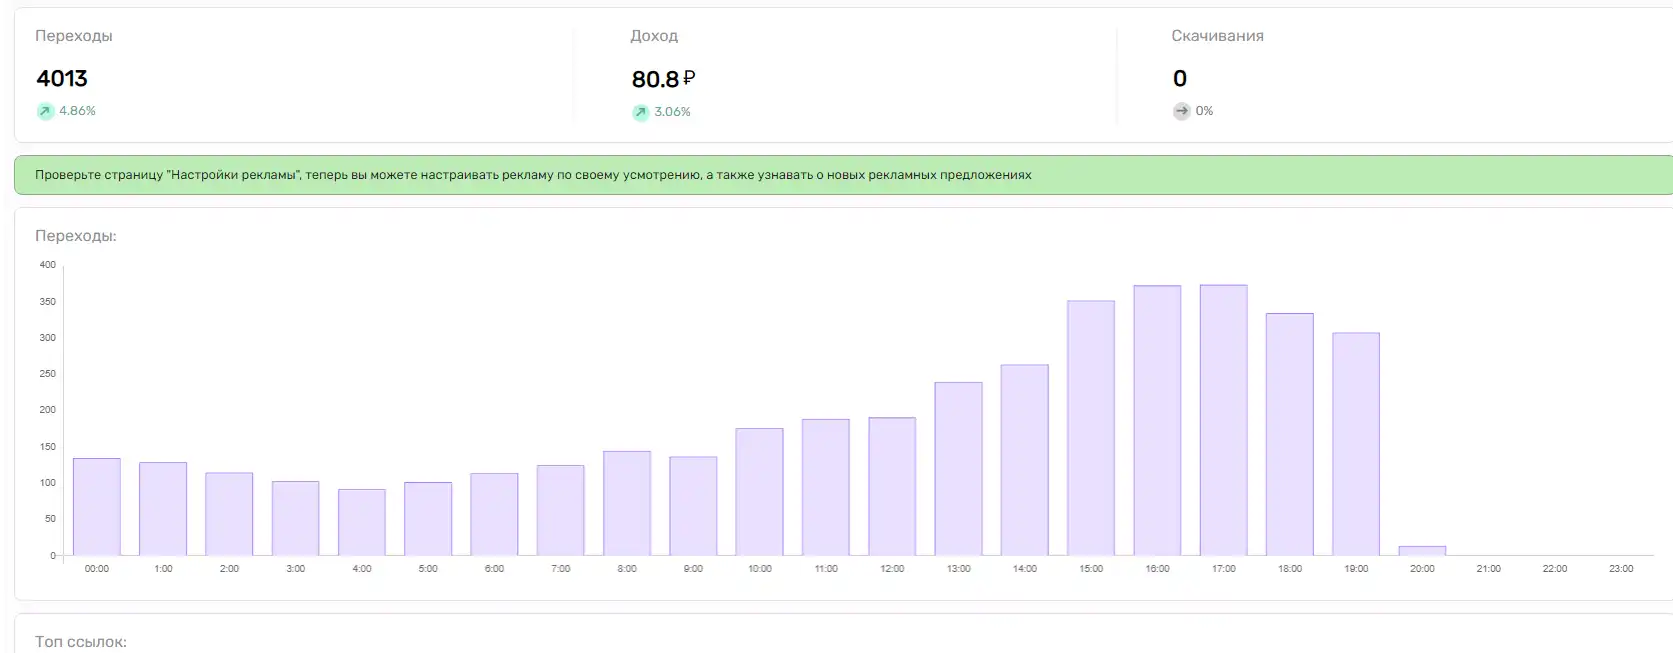The image size is (1673, 653).
Task: Click the 22:00 time label under the chart
Action: [x=1555, y=569]
